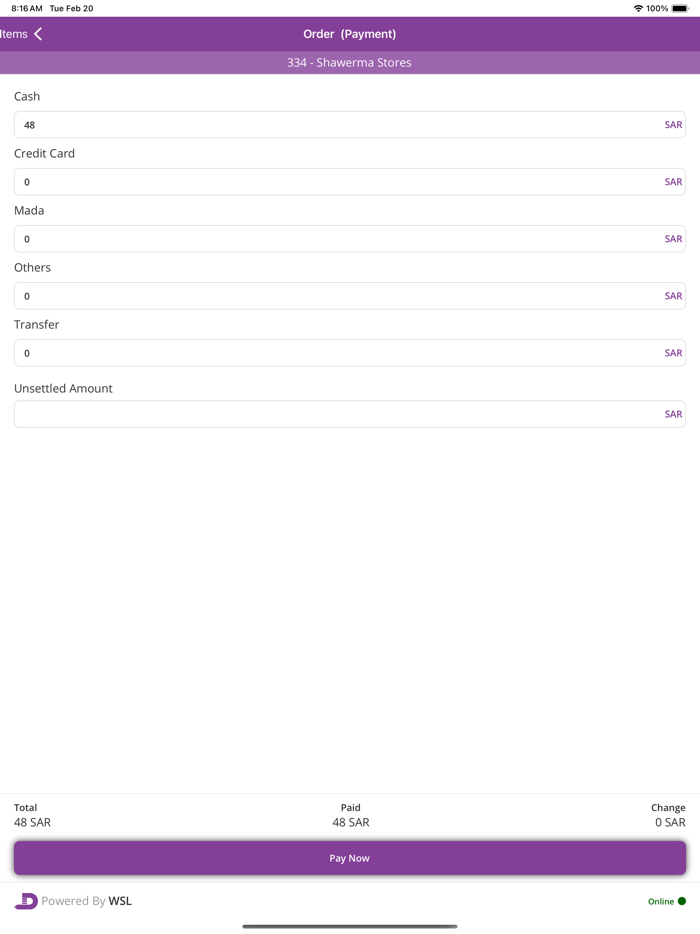This screenshot has width=700, height=934.
Task: Click the WSL logo icon
Action: pyautogui.click(x=26, y=901)
